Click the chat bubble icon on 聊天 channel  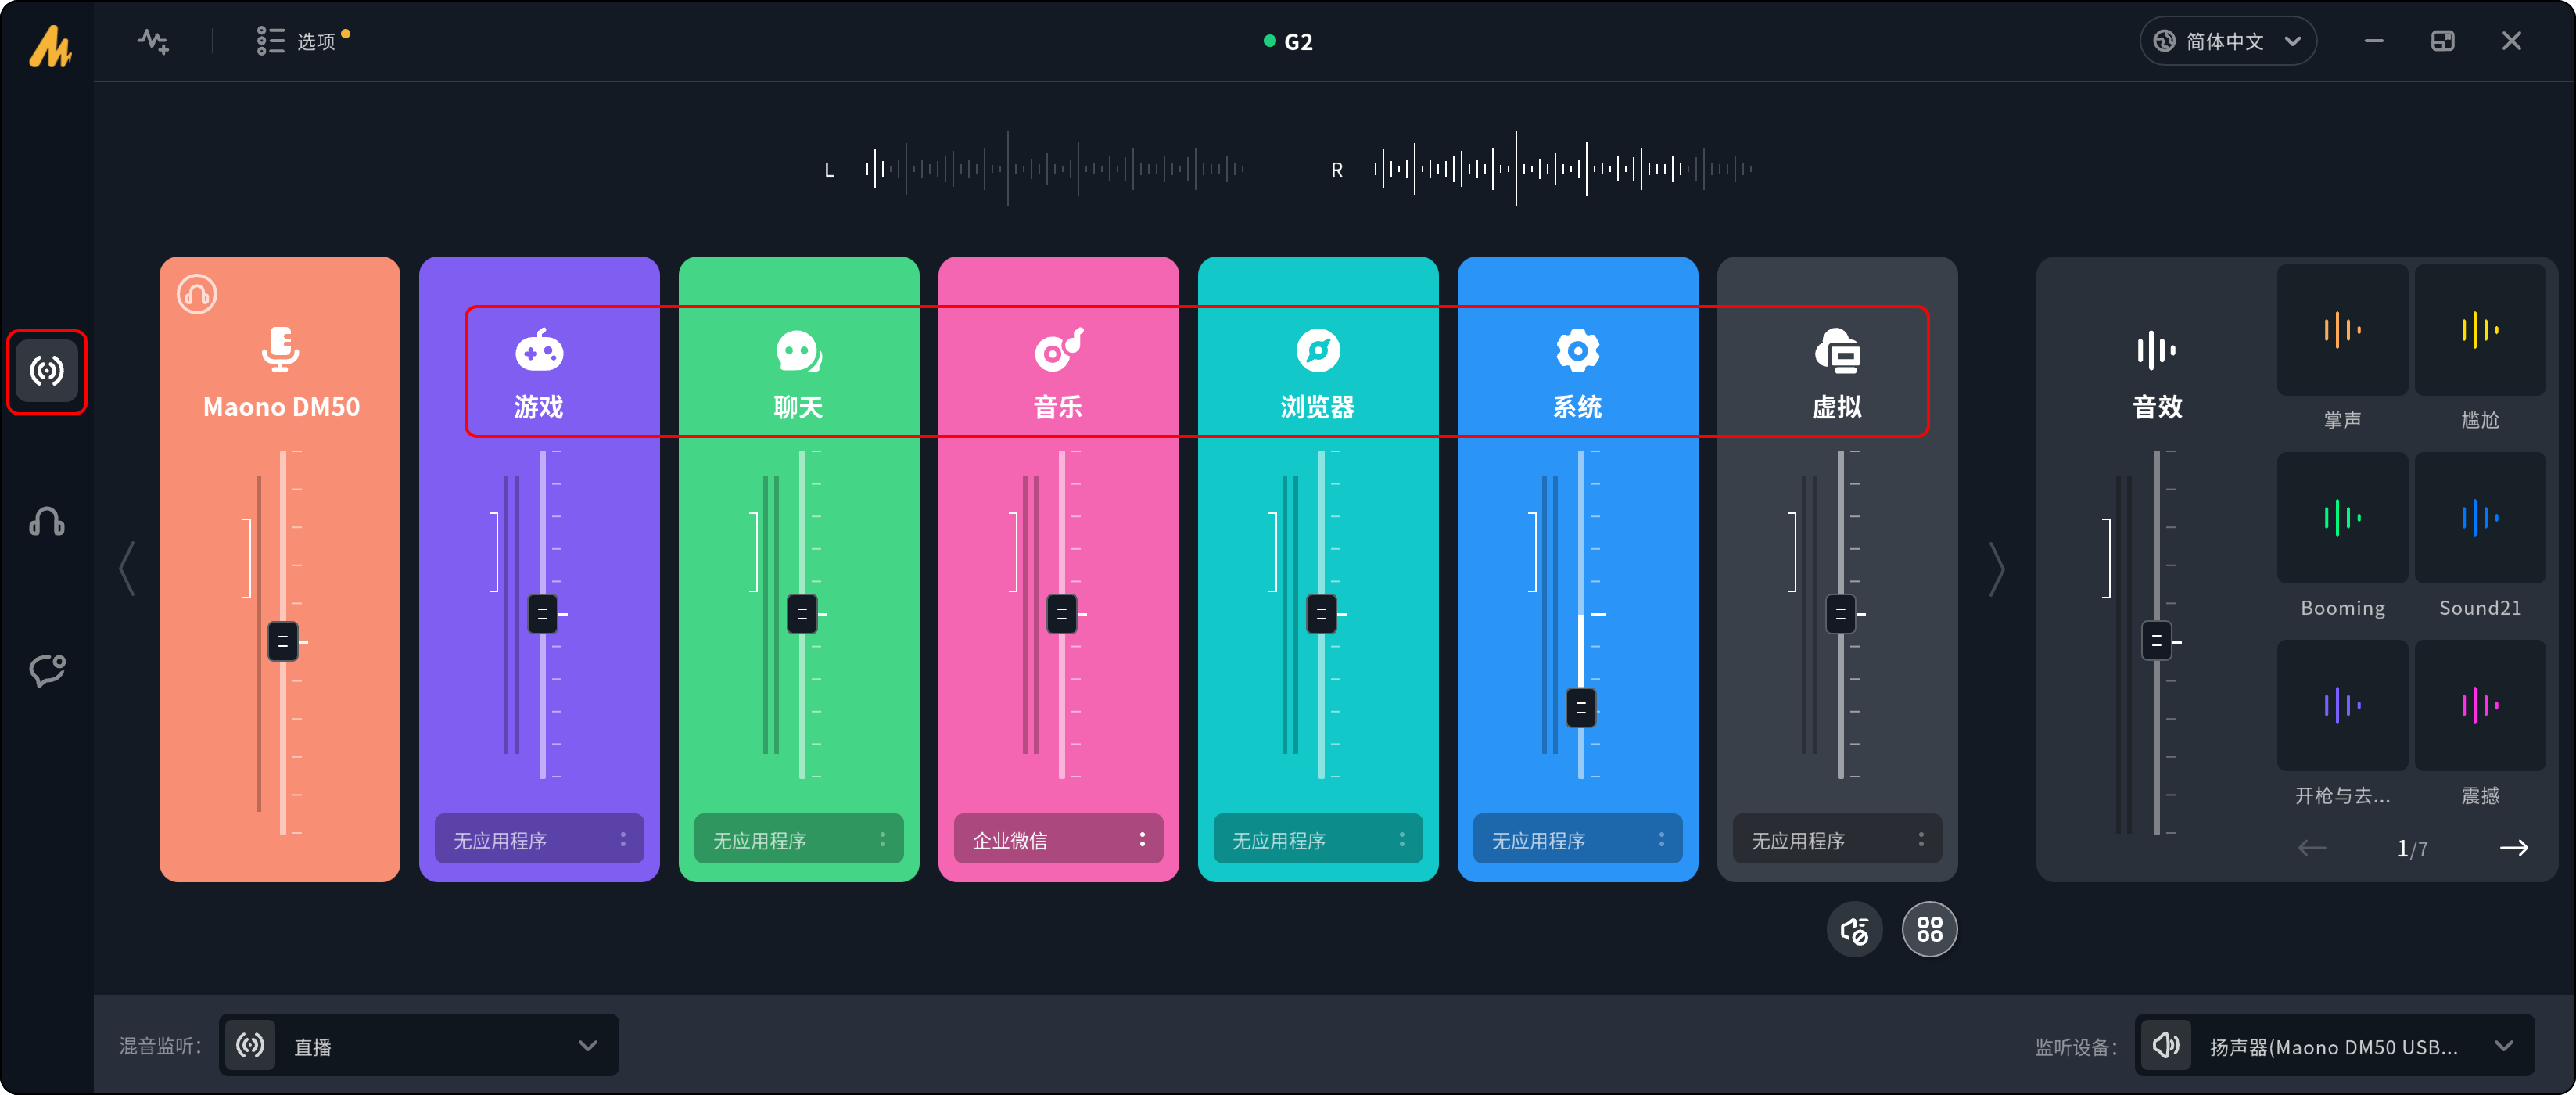798,351
